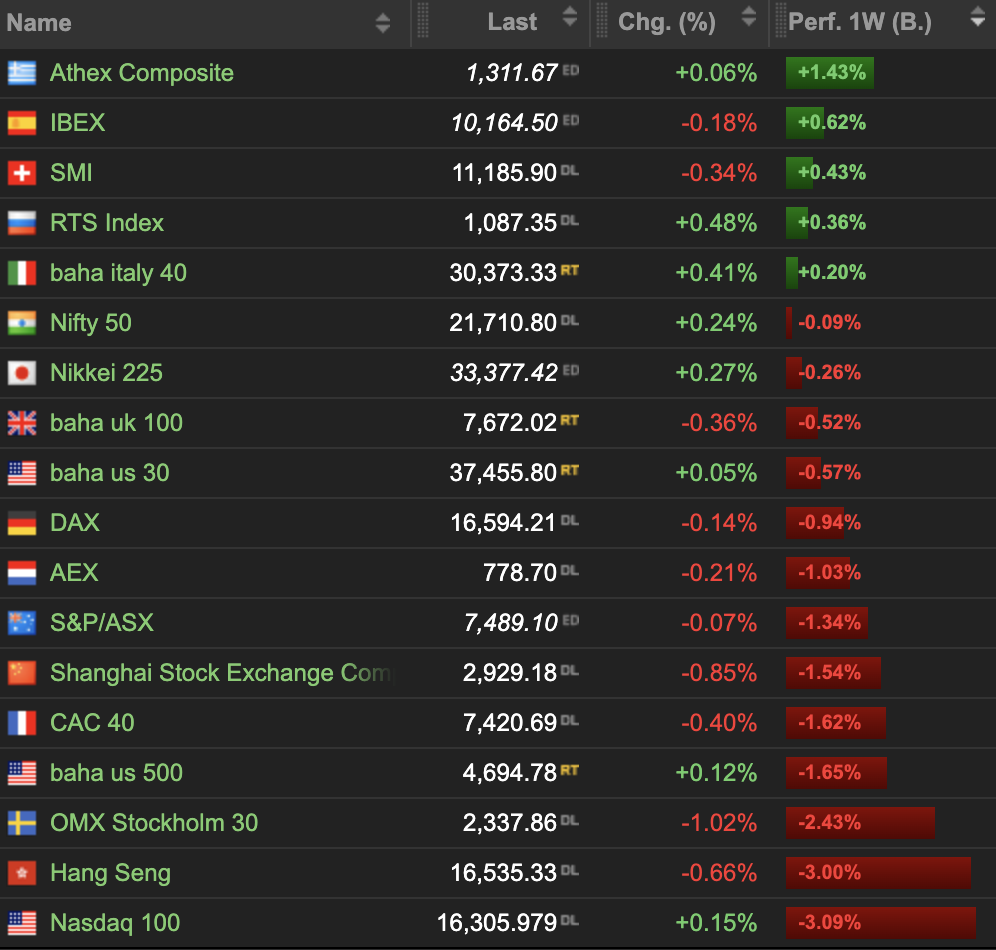Open the Nasdaq 100 index link

click(x=115, y=923)
